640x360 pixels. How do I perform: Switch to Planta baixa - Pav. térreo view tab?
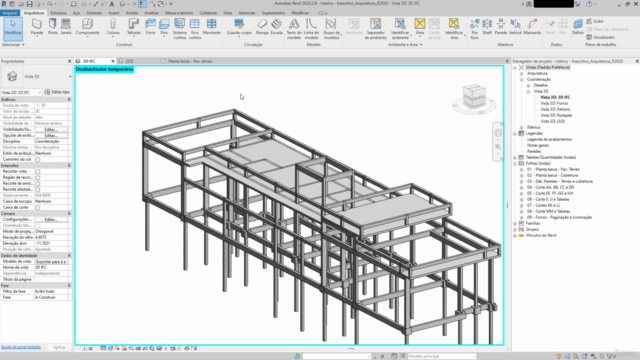pyautogui.click(x=190, y=61)
